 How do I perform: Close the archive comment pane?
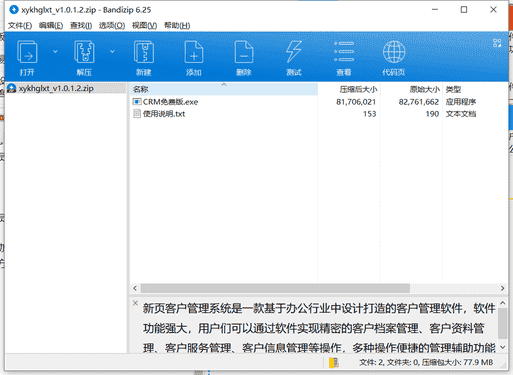(x=135, y=303)
